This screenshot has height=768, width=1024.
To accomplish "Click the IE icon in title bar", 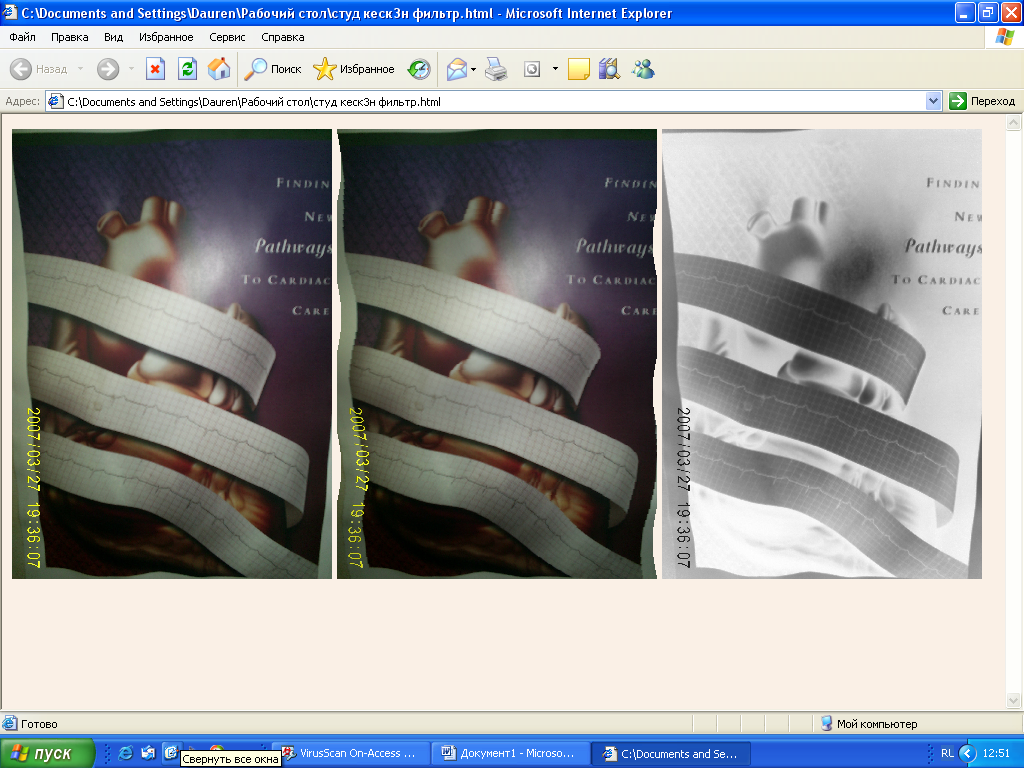I will [x=10, y=12].
